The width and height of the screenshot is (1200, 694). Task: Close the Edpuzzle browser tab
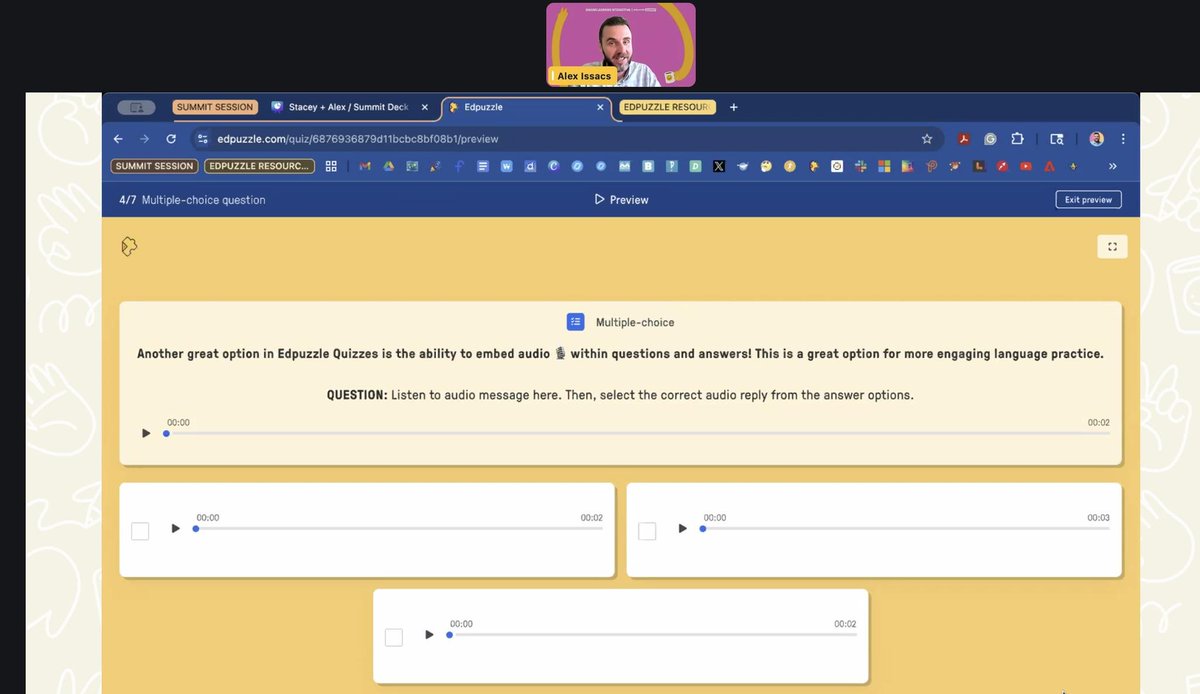(x=600, y=107)
